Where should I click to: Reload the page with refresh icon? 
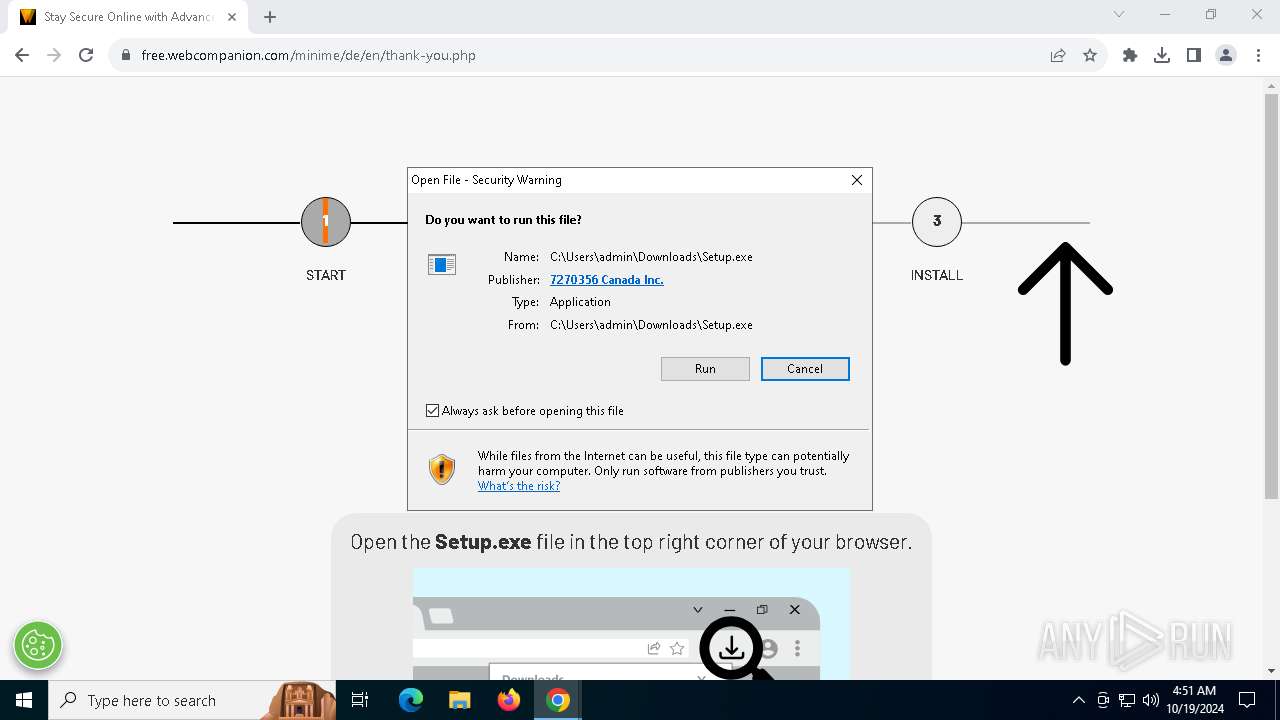86,55
